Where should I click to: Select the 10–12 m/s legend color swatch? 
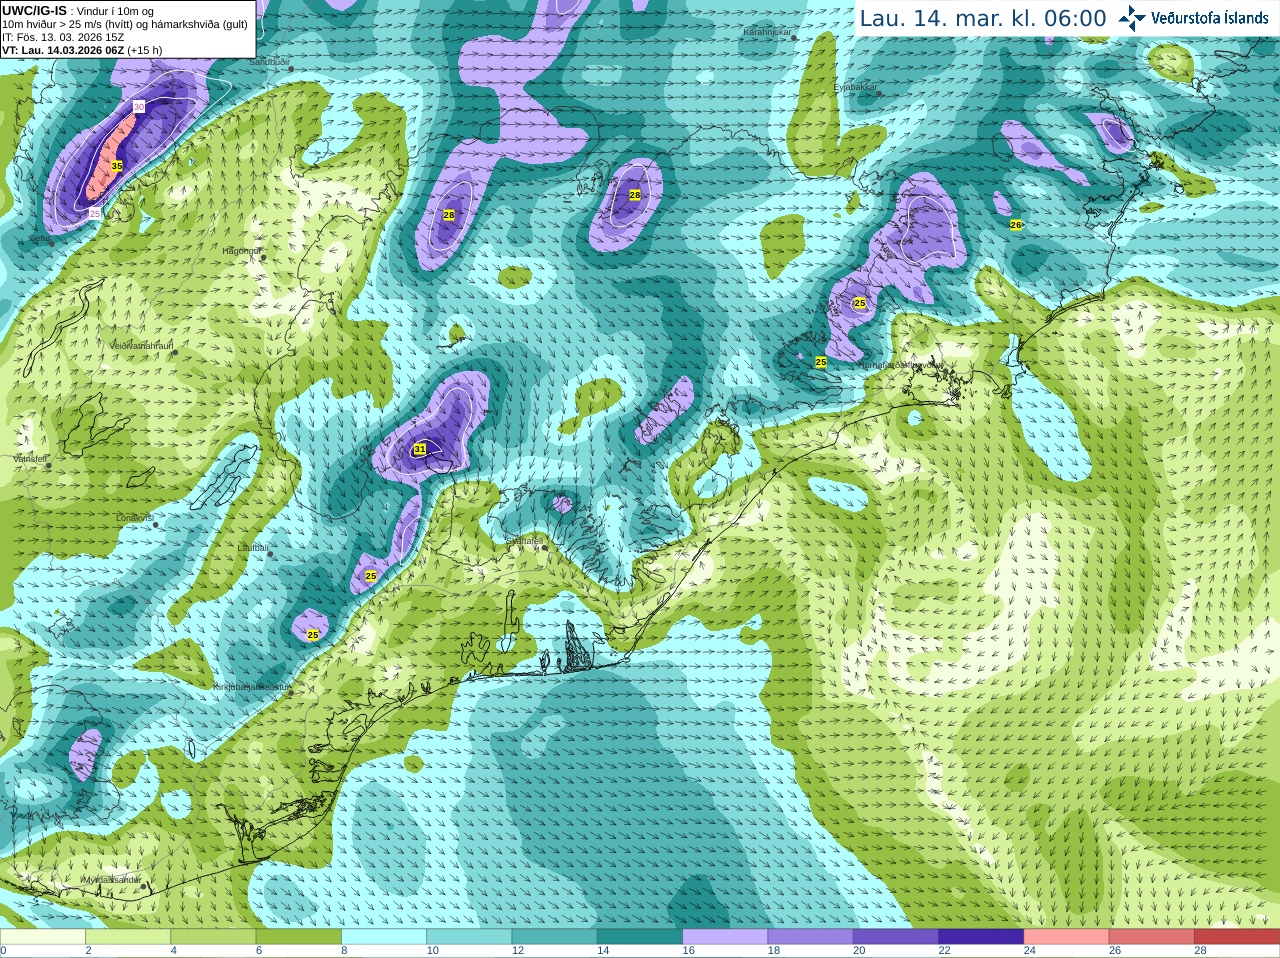(469, 937)
